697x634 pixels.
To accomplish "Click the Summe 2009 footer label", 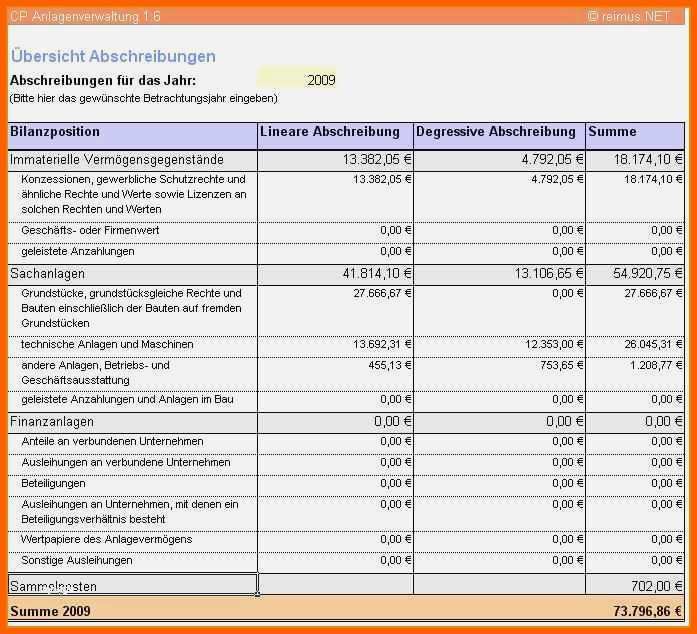I will point(50,611).
